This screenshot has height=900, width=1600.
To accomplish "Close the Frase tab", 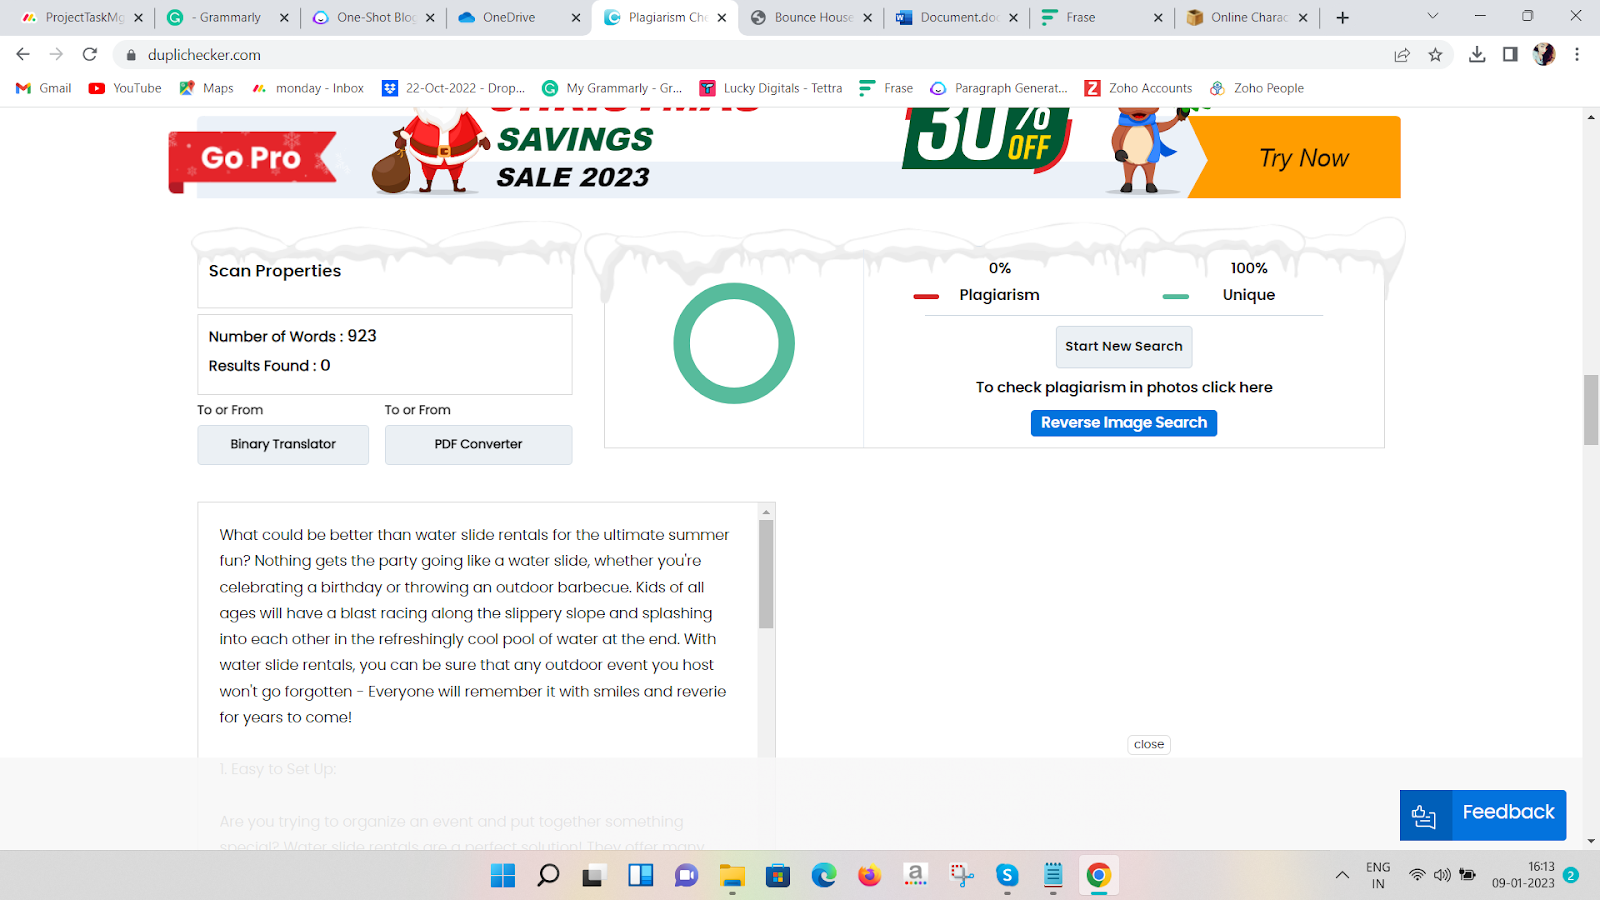I will pos(1158,18).
